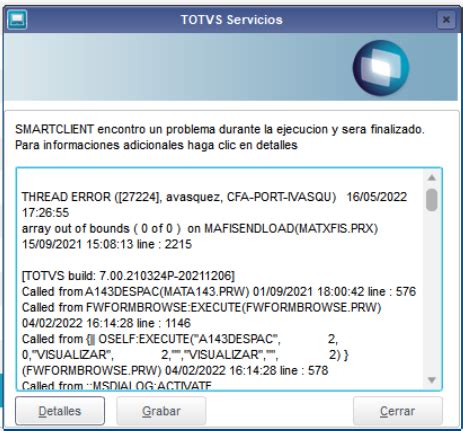463x431 pixels.
Task: Click the 'Called from ::MSDIALOG:ACTIVATE' line
Action: (117, 386)
